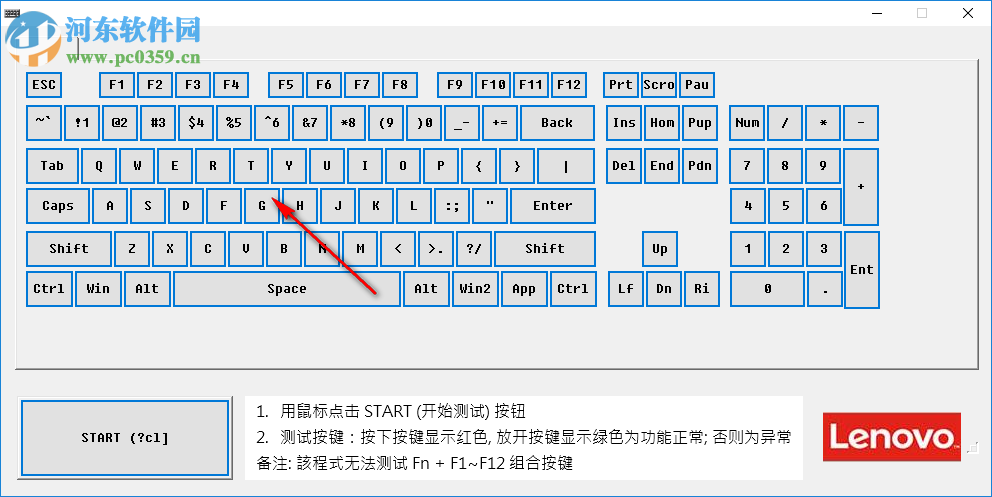992x497 pixels.
Task: Open the keyboard icon window menu
Action: 12,13
